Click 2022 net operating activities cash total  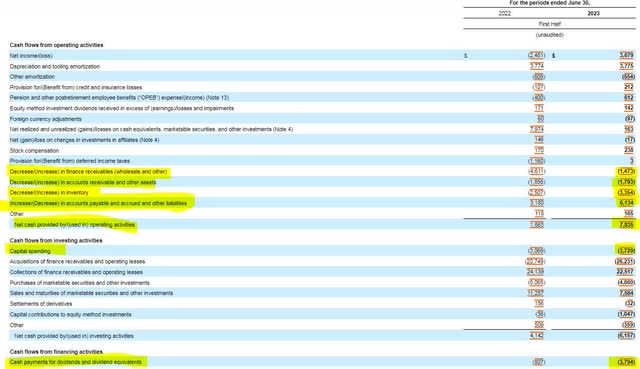click(x=537, y=225)
